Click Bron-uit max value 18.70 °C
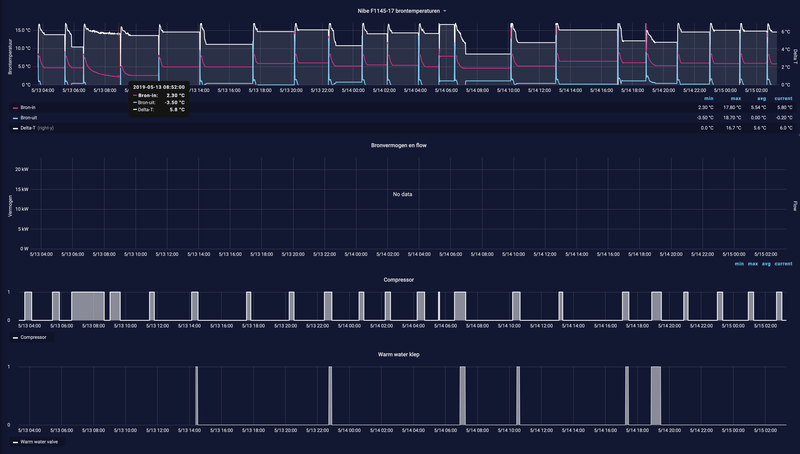This screenshot has width=800, height=454. 732,118
